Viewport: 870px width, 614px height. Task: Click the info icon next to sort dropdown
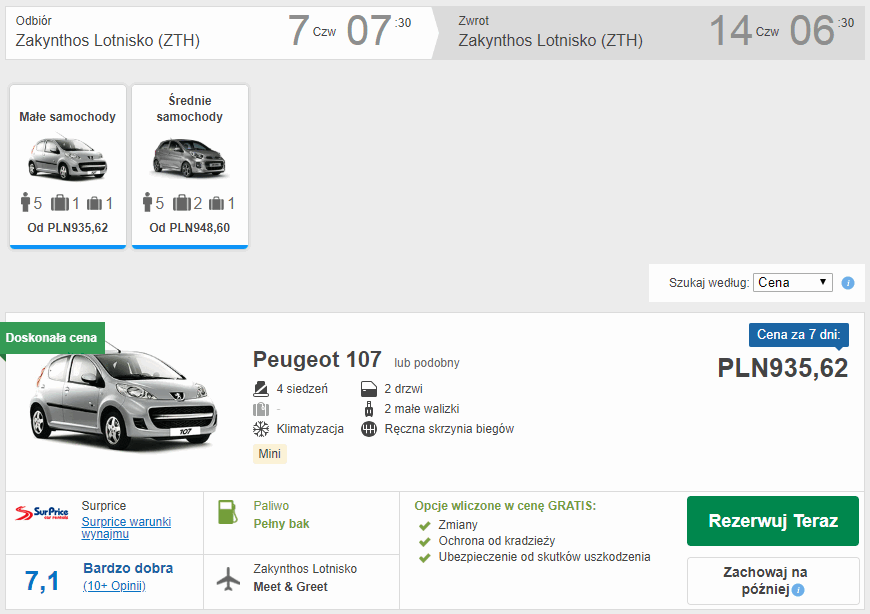pyautogui.click(x=848, y=283)
